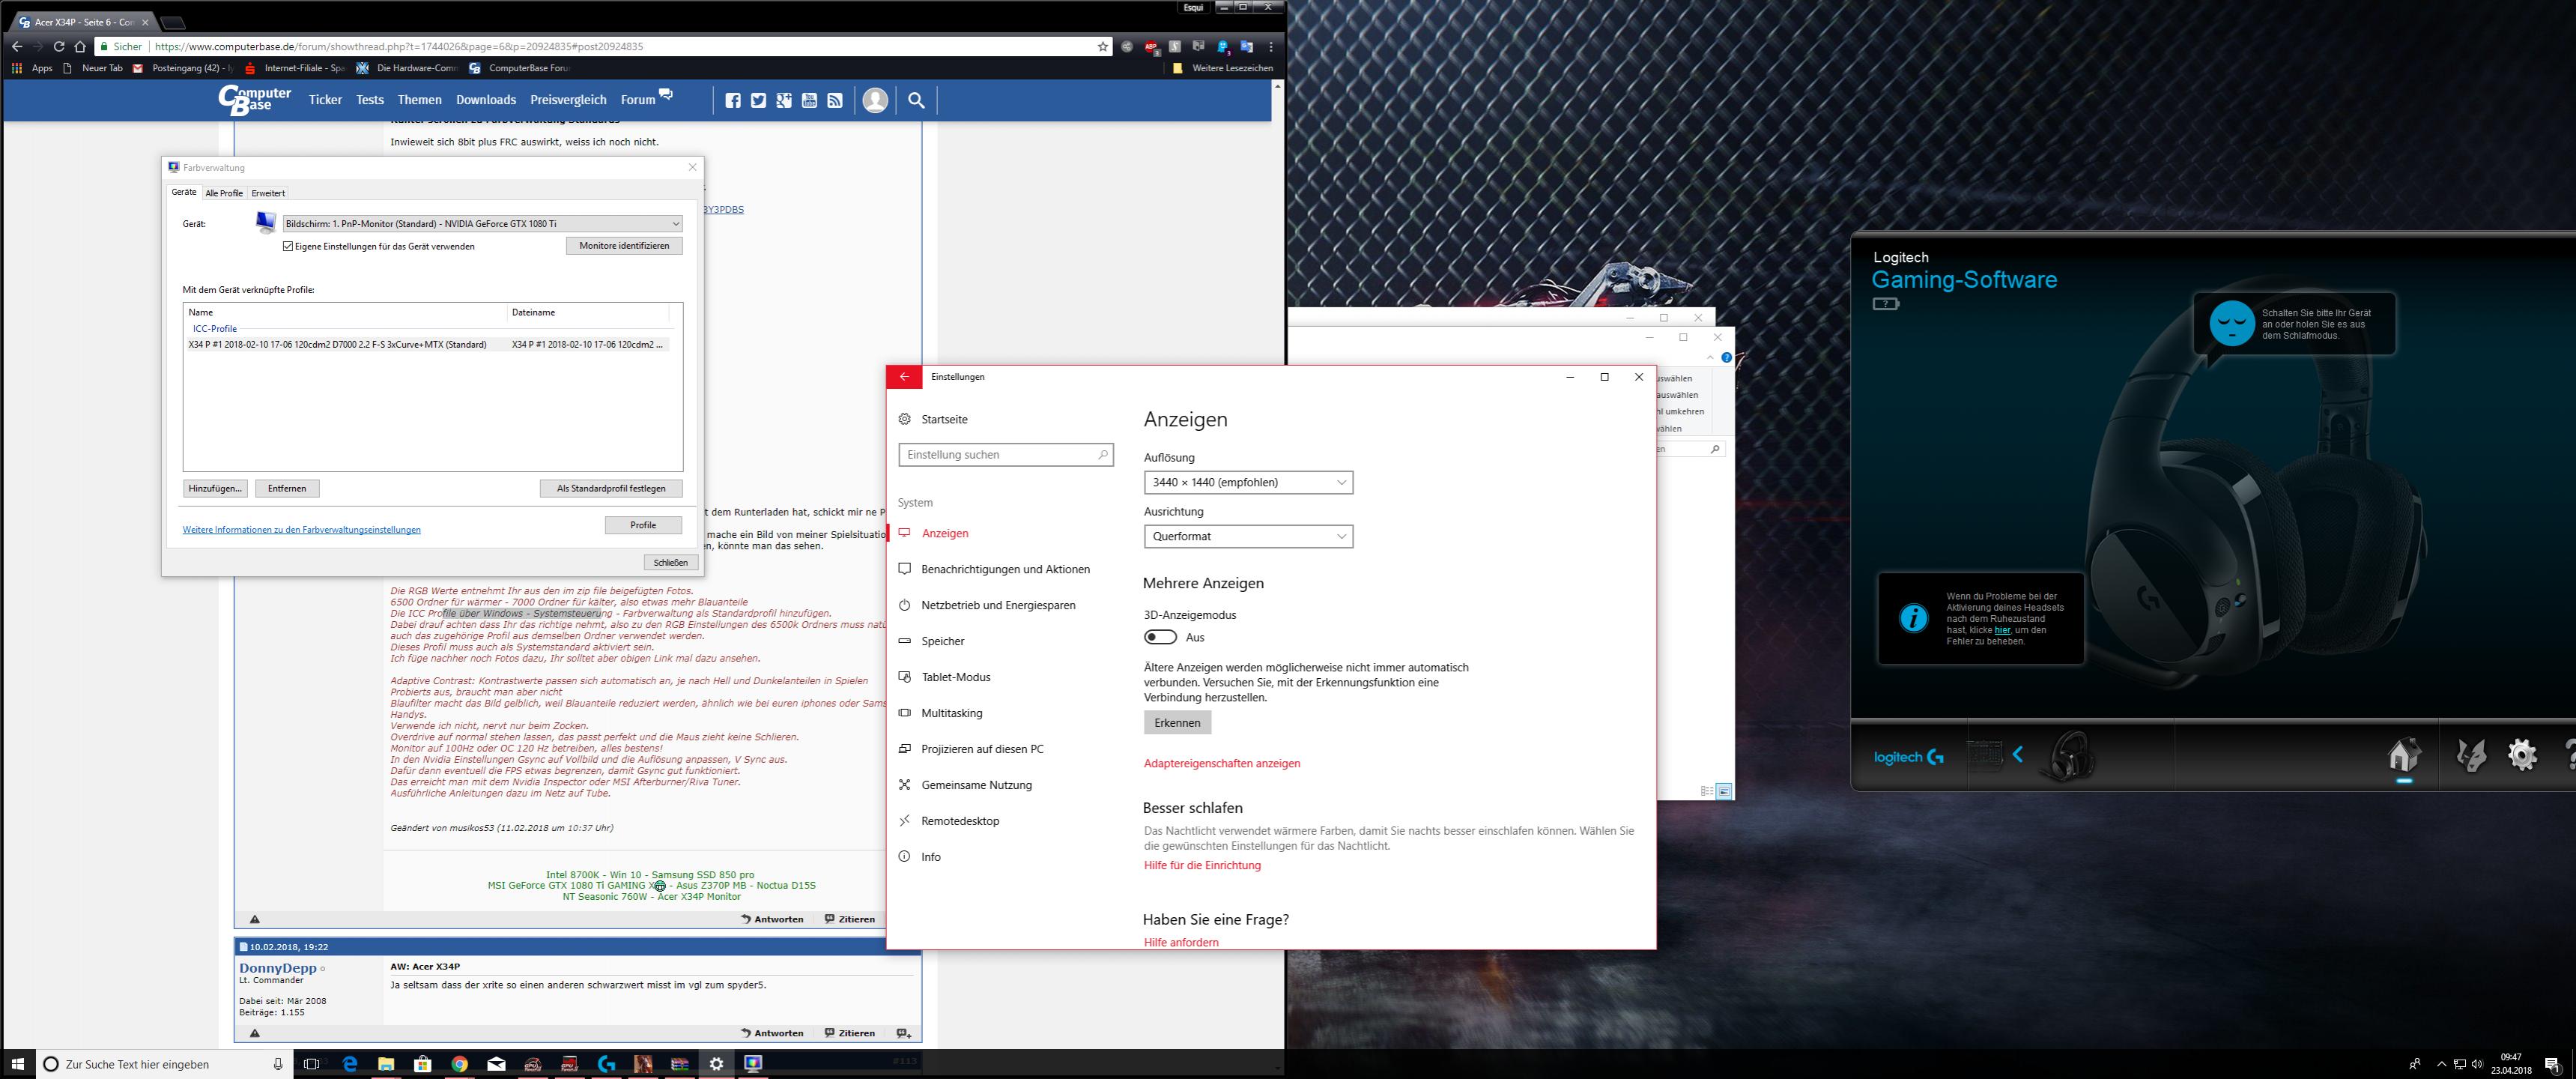Open Gerät Bildschirm selection dropdown
2576x1079 pixels.
click(483, 224)
